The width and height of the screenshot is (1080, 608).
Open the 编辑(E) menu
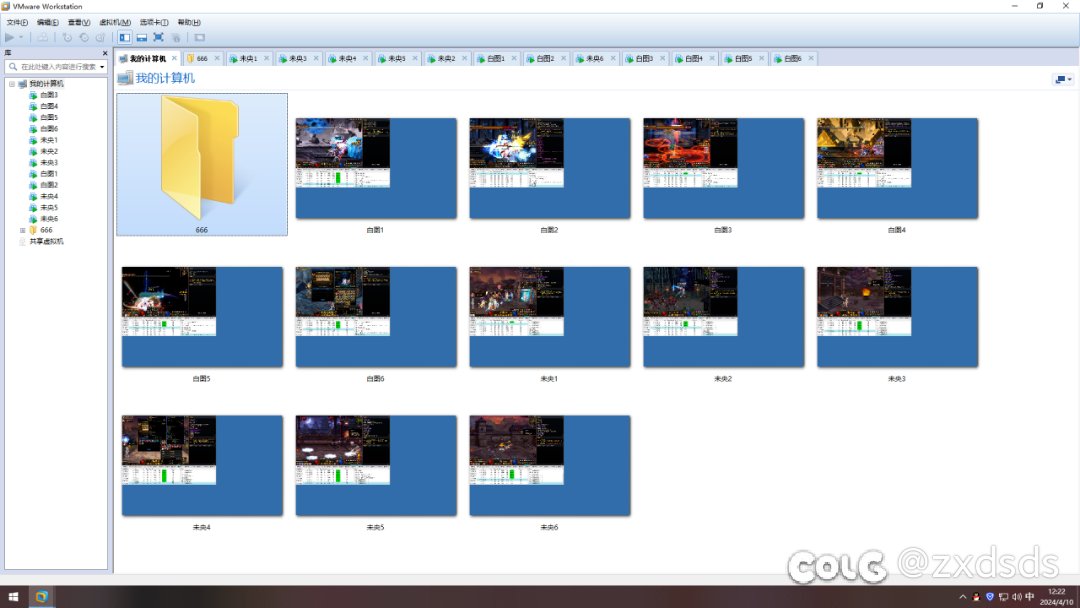point(48,22)
